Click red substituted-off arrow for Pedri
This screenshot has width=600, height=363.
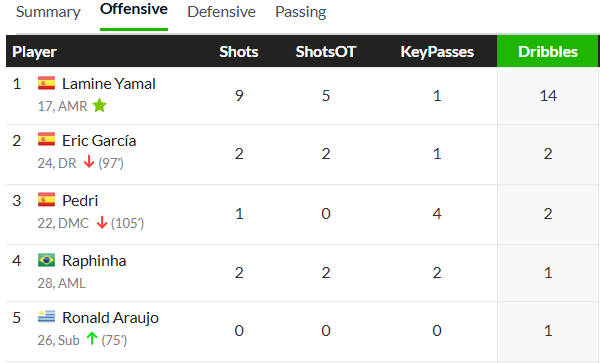(x=102, y=222)
